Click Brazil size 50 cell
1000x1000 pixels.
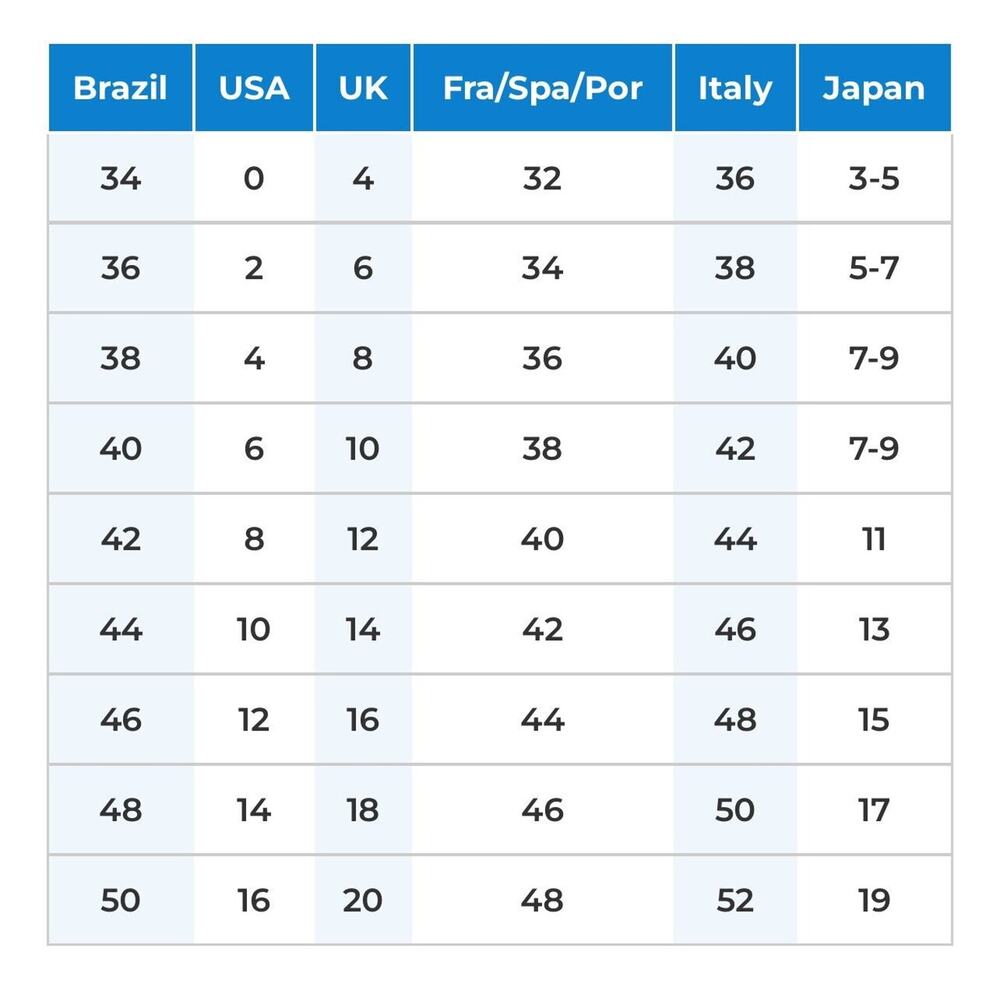pyautogui.click(x=120, y=900)
